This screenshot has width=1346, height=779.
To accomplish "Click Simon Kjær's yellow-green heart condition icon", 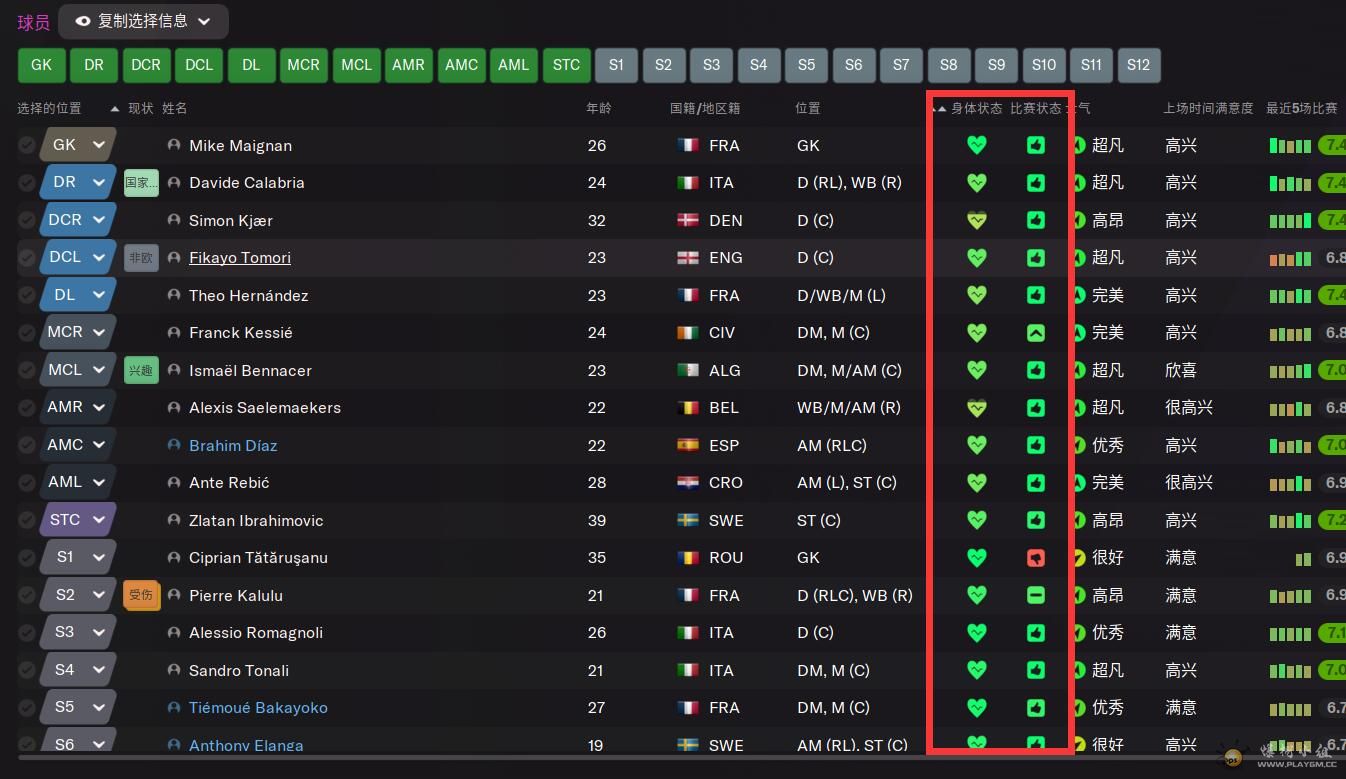I will pyautogui.click(x=977, y=220).
